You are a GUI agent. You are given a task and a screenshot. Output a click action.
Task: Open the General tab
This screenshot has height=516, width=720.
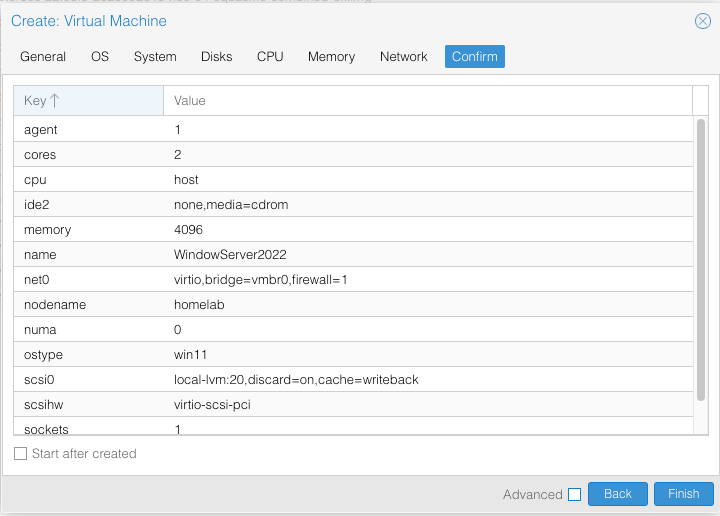pyautogui.click(x=43, y=56)
